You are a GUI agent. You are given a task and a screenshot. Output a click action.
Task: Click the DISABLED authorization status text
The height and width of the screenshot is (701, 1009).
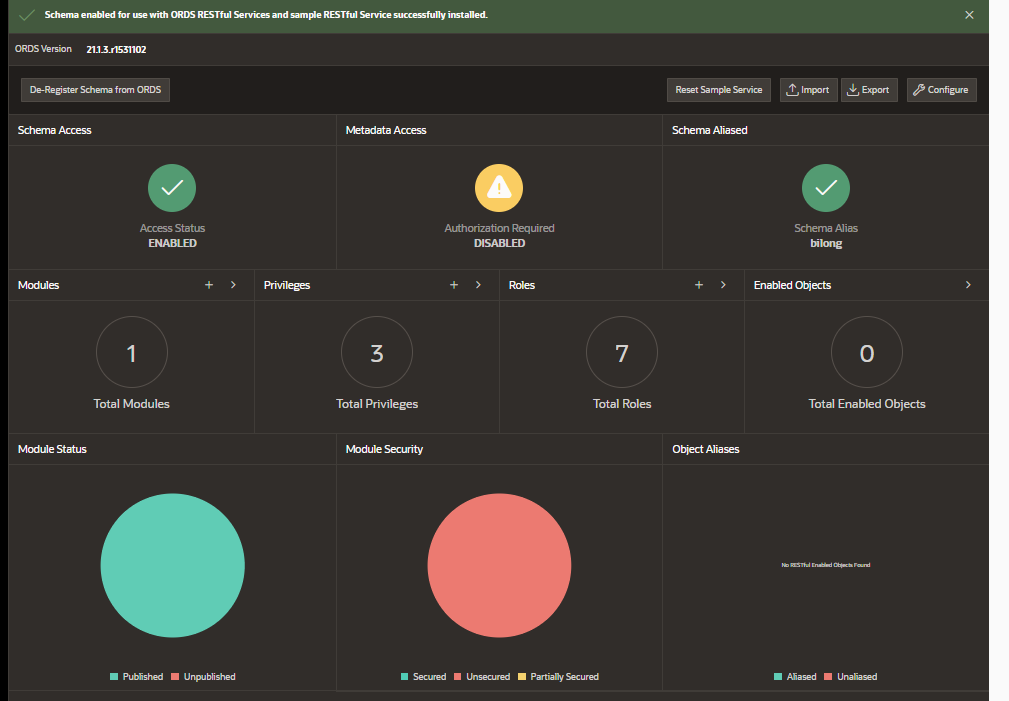coord(499,243)
